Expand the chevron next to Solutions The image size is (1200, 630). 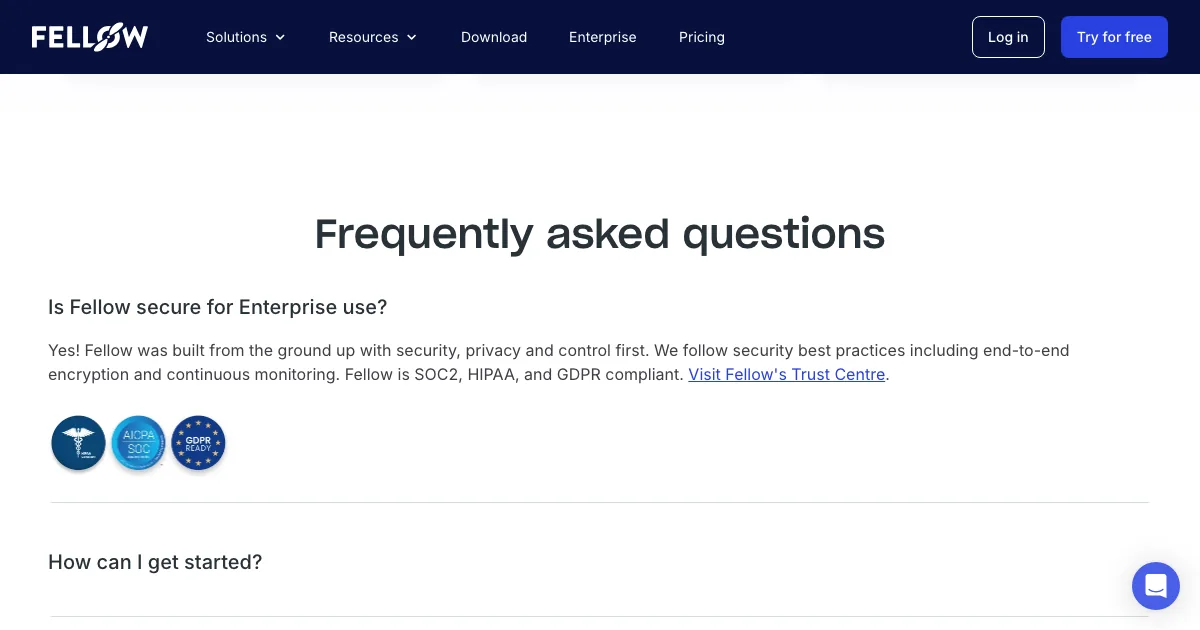(280, 37)
